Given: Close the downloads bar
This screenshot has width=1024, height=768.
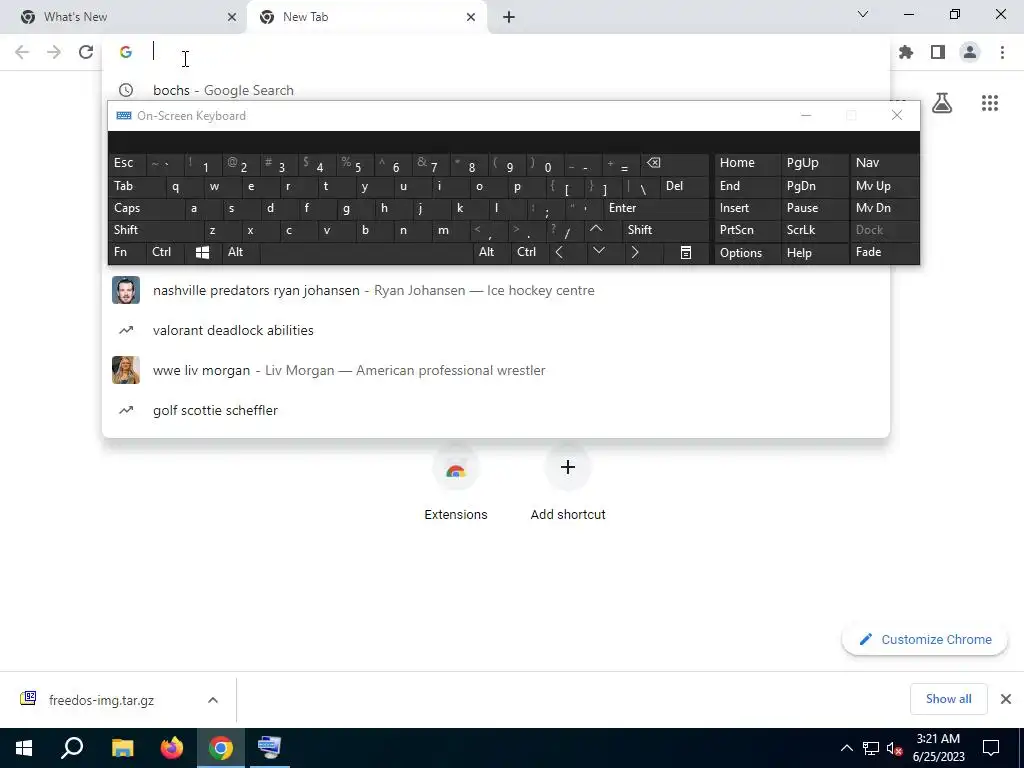Looking at the screenshot, I should pyautogui.click(x=1006, y=699).
